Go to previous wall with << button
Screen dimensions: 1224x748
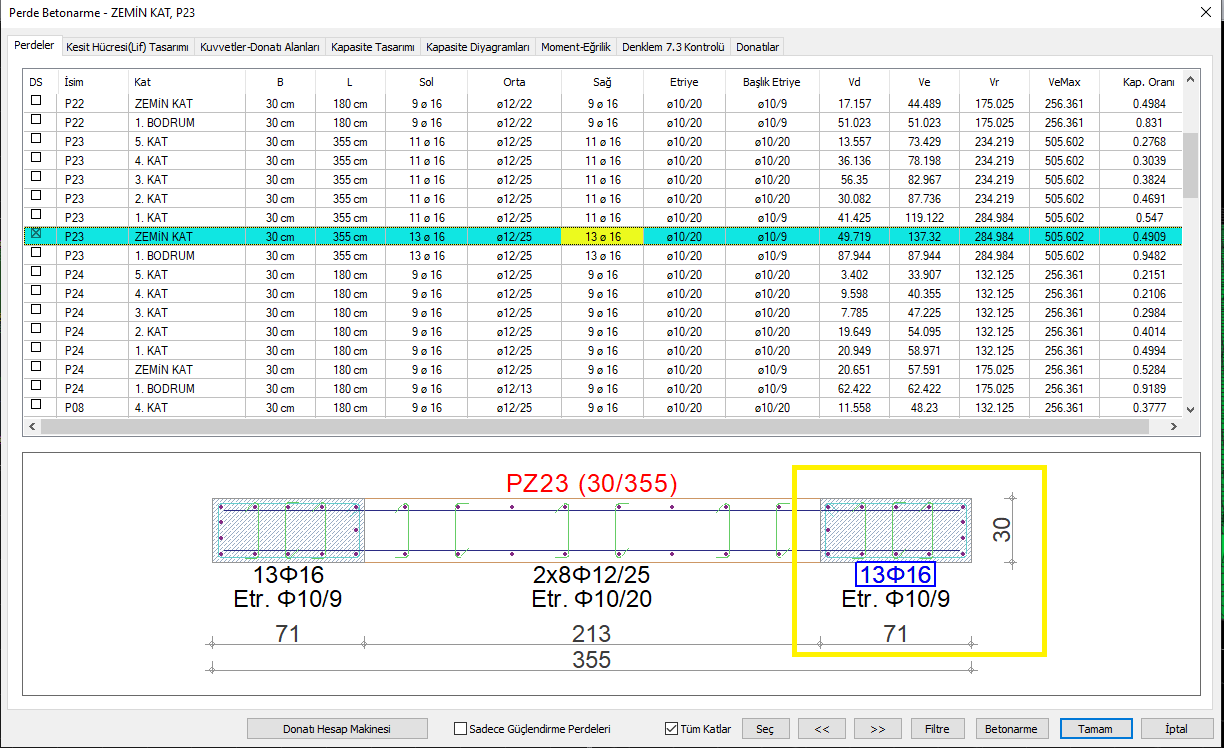[822, 729]
